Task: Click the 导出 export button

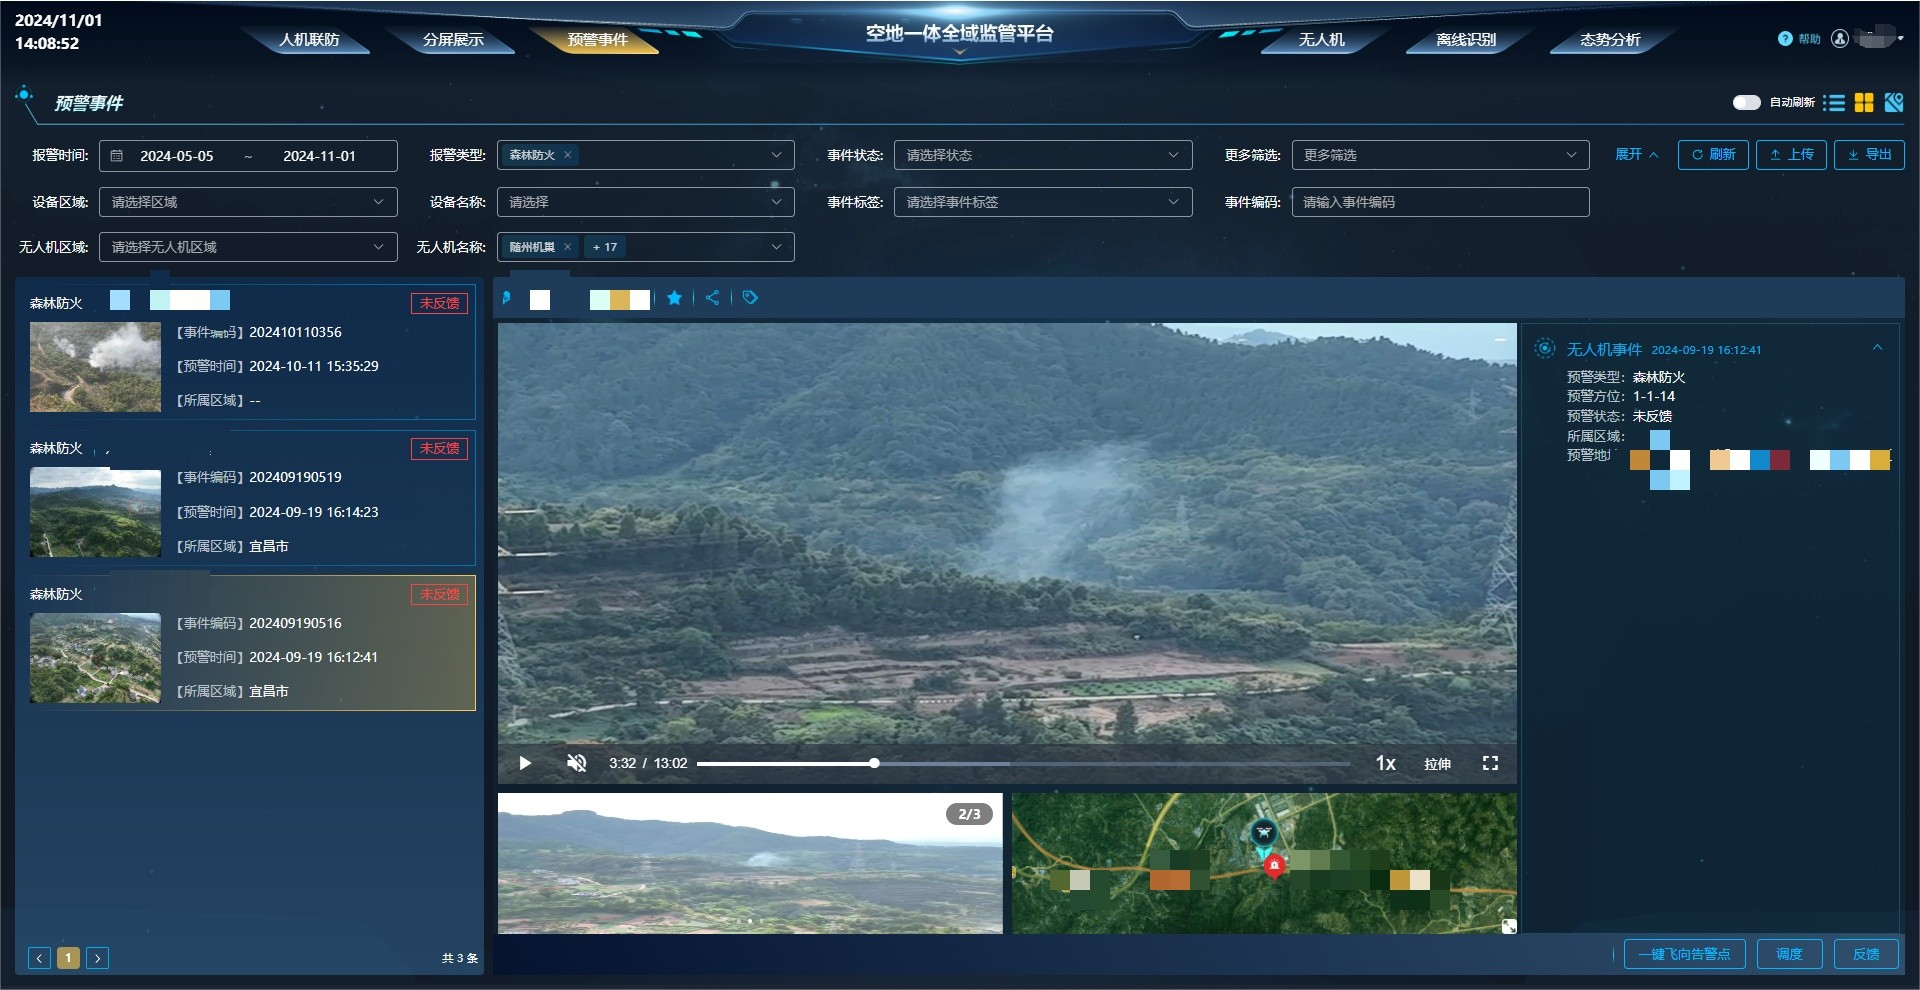Action: point(1869,155)
